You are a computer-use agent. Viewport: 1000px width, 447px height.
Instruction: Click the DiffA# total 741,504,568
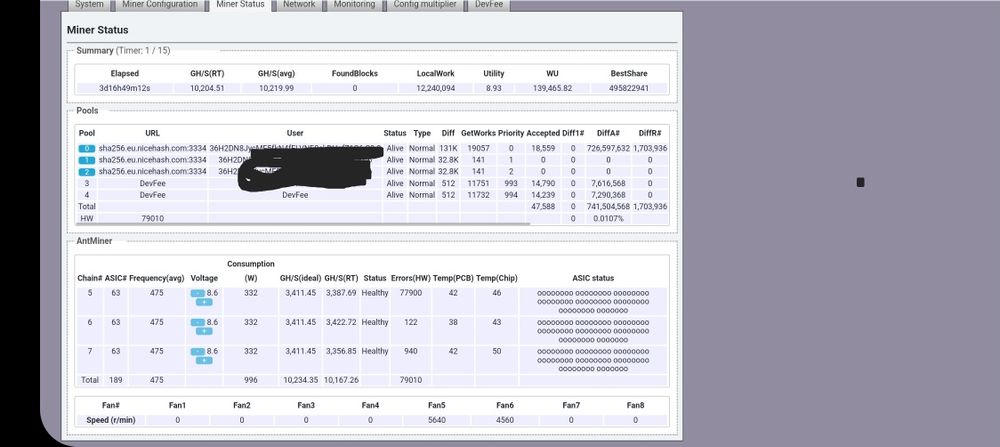tap(608, 207)
